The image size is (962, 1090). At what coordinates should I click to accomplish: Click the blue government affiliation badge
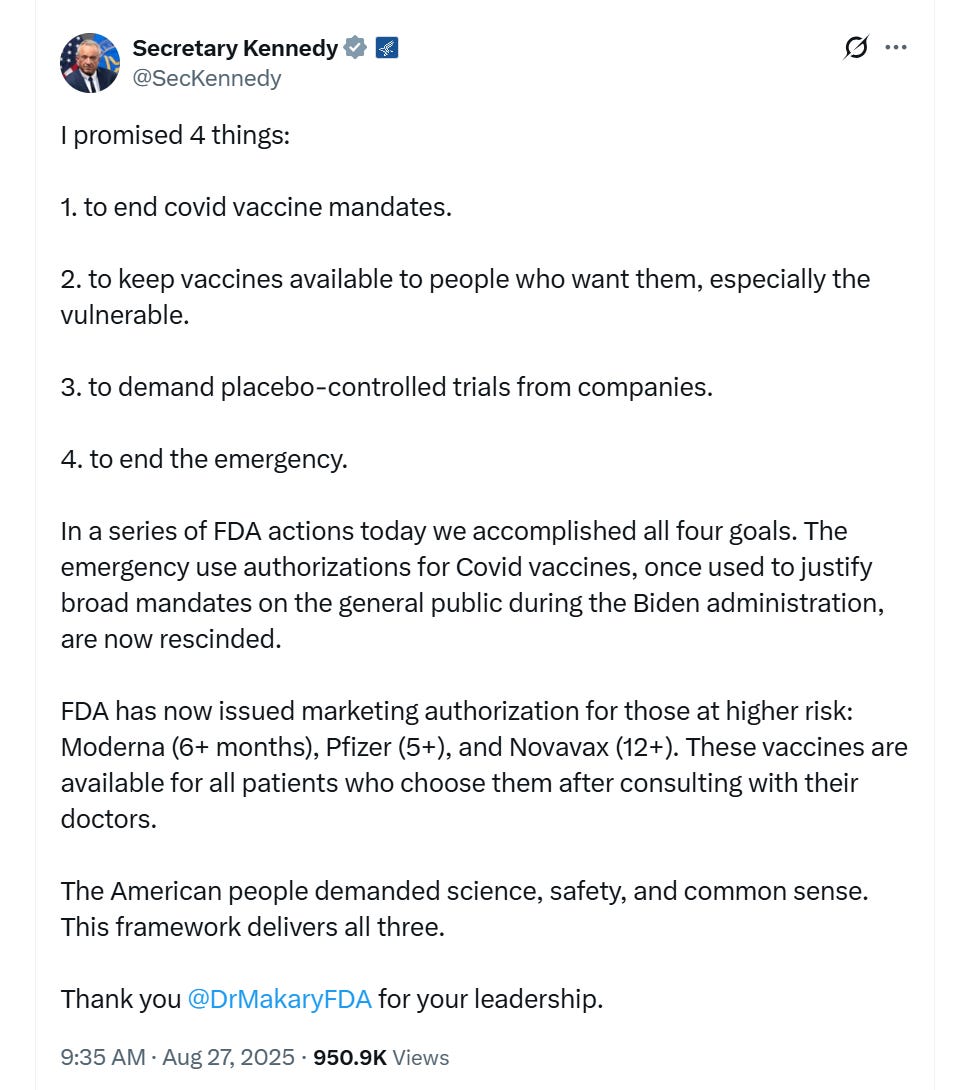click(387, 47)
